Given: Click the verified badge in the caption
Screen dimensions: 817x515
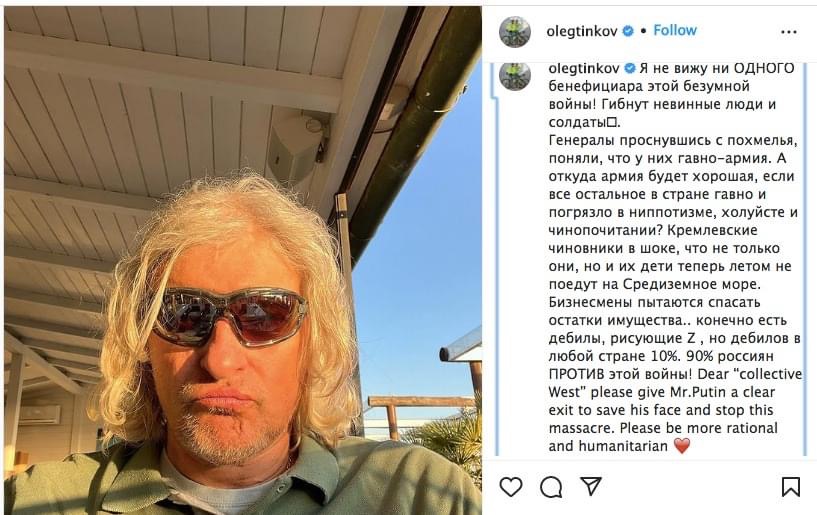Looking at the screenshot, I should coord(630,68).
